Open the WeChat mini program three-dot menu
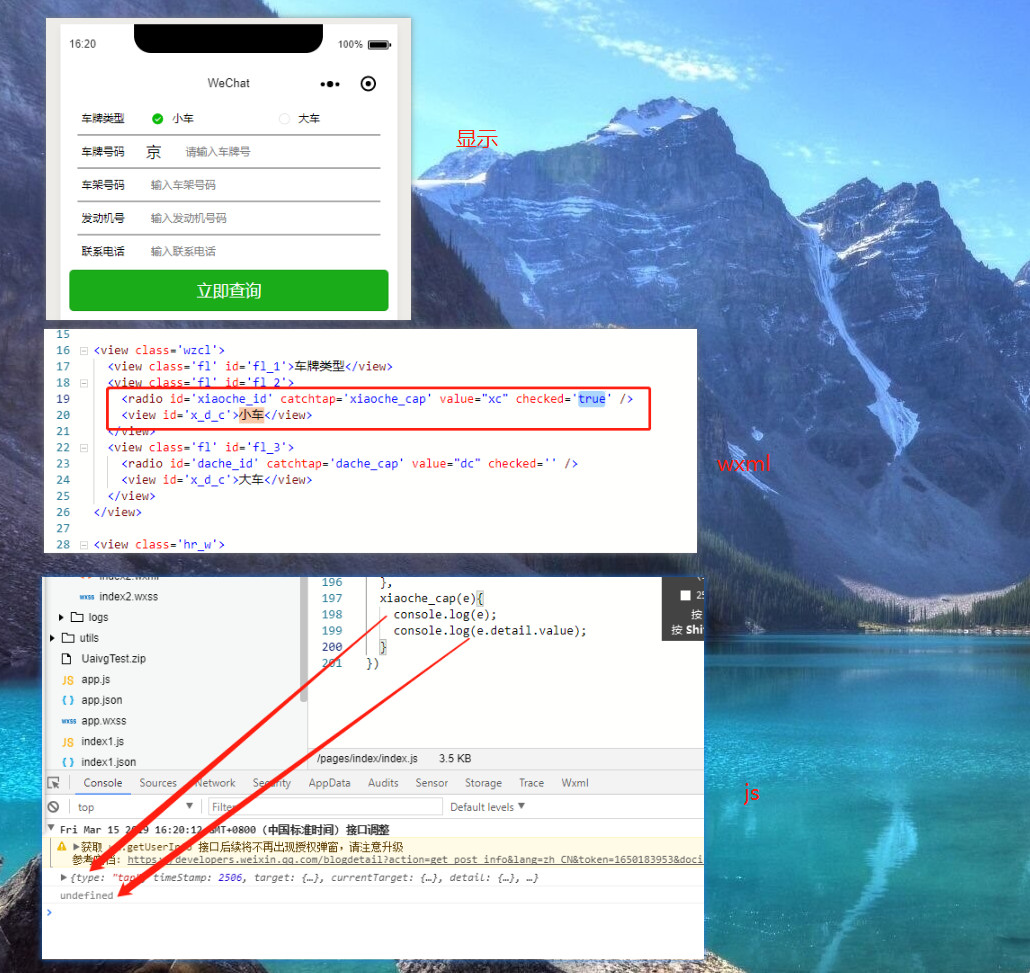The width and height of the screenshot is (1030, 973). point(330,84)
